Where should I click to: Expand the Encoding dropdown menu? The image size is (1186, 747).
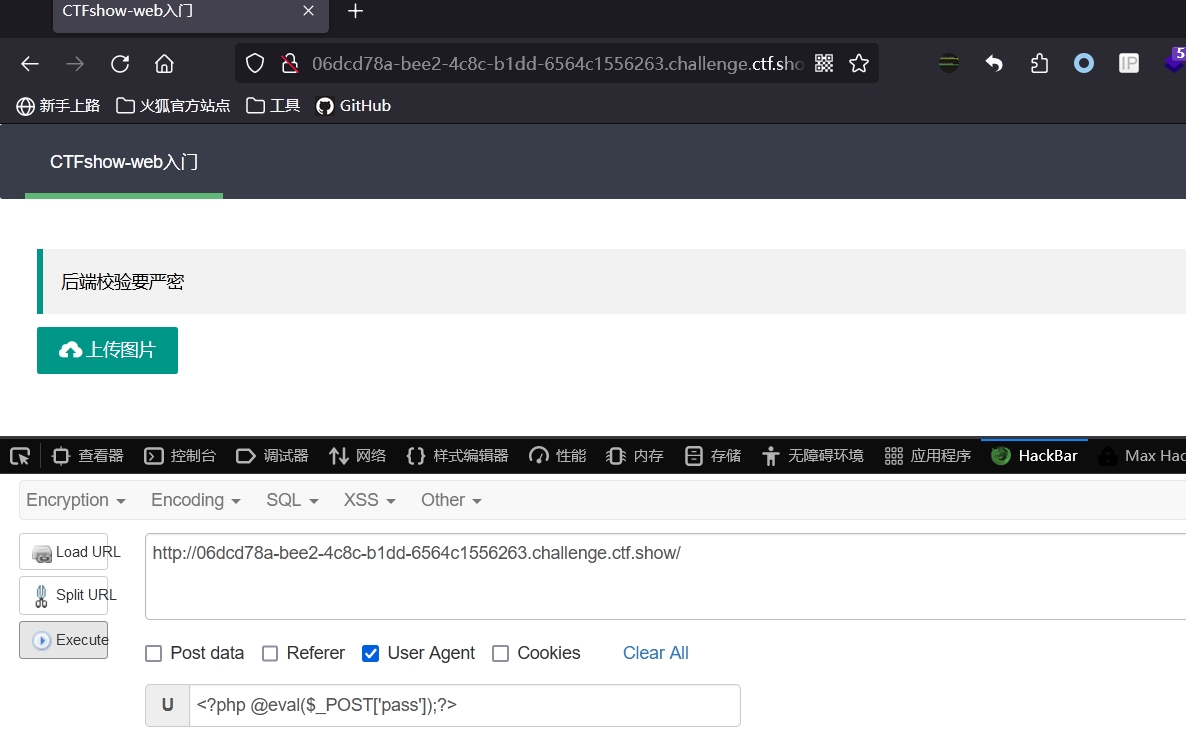point(195,501)
